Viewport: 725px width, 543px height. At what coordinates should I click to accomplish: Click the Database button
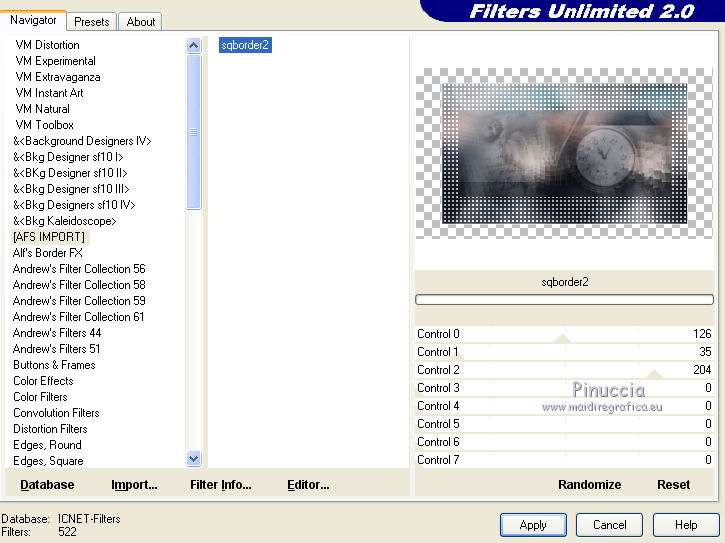coord(47,485)
